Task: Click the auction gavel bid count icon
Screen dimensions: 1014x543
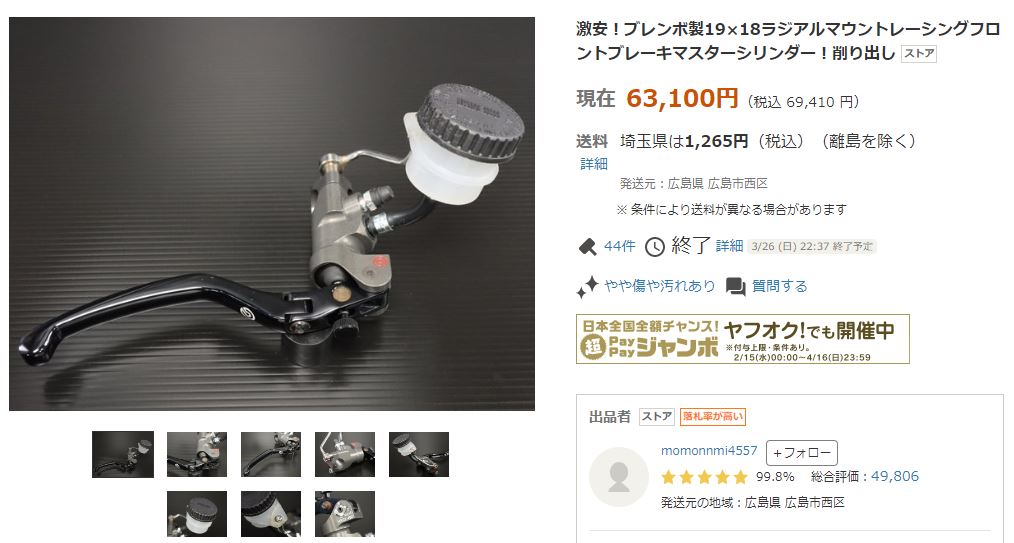Action: (x=587, y=247)
